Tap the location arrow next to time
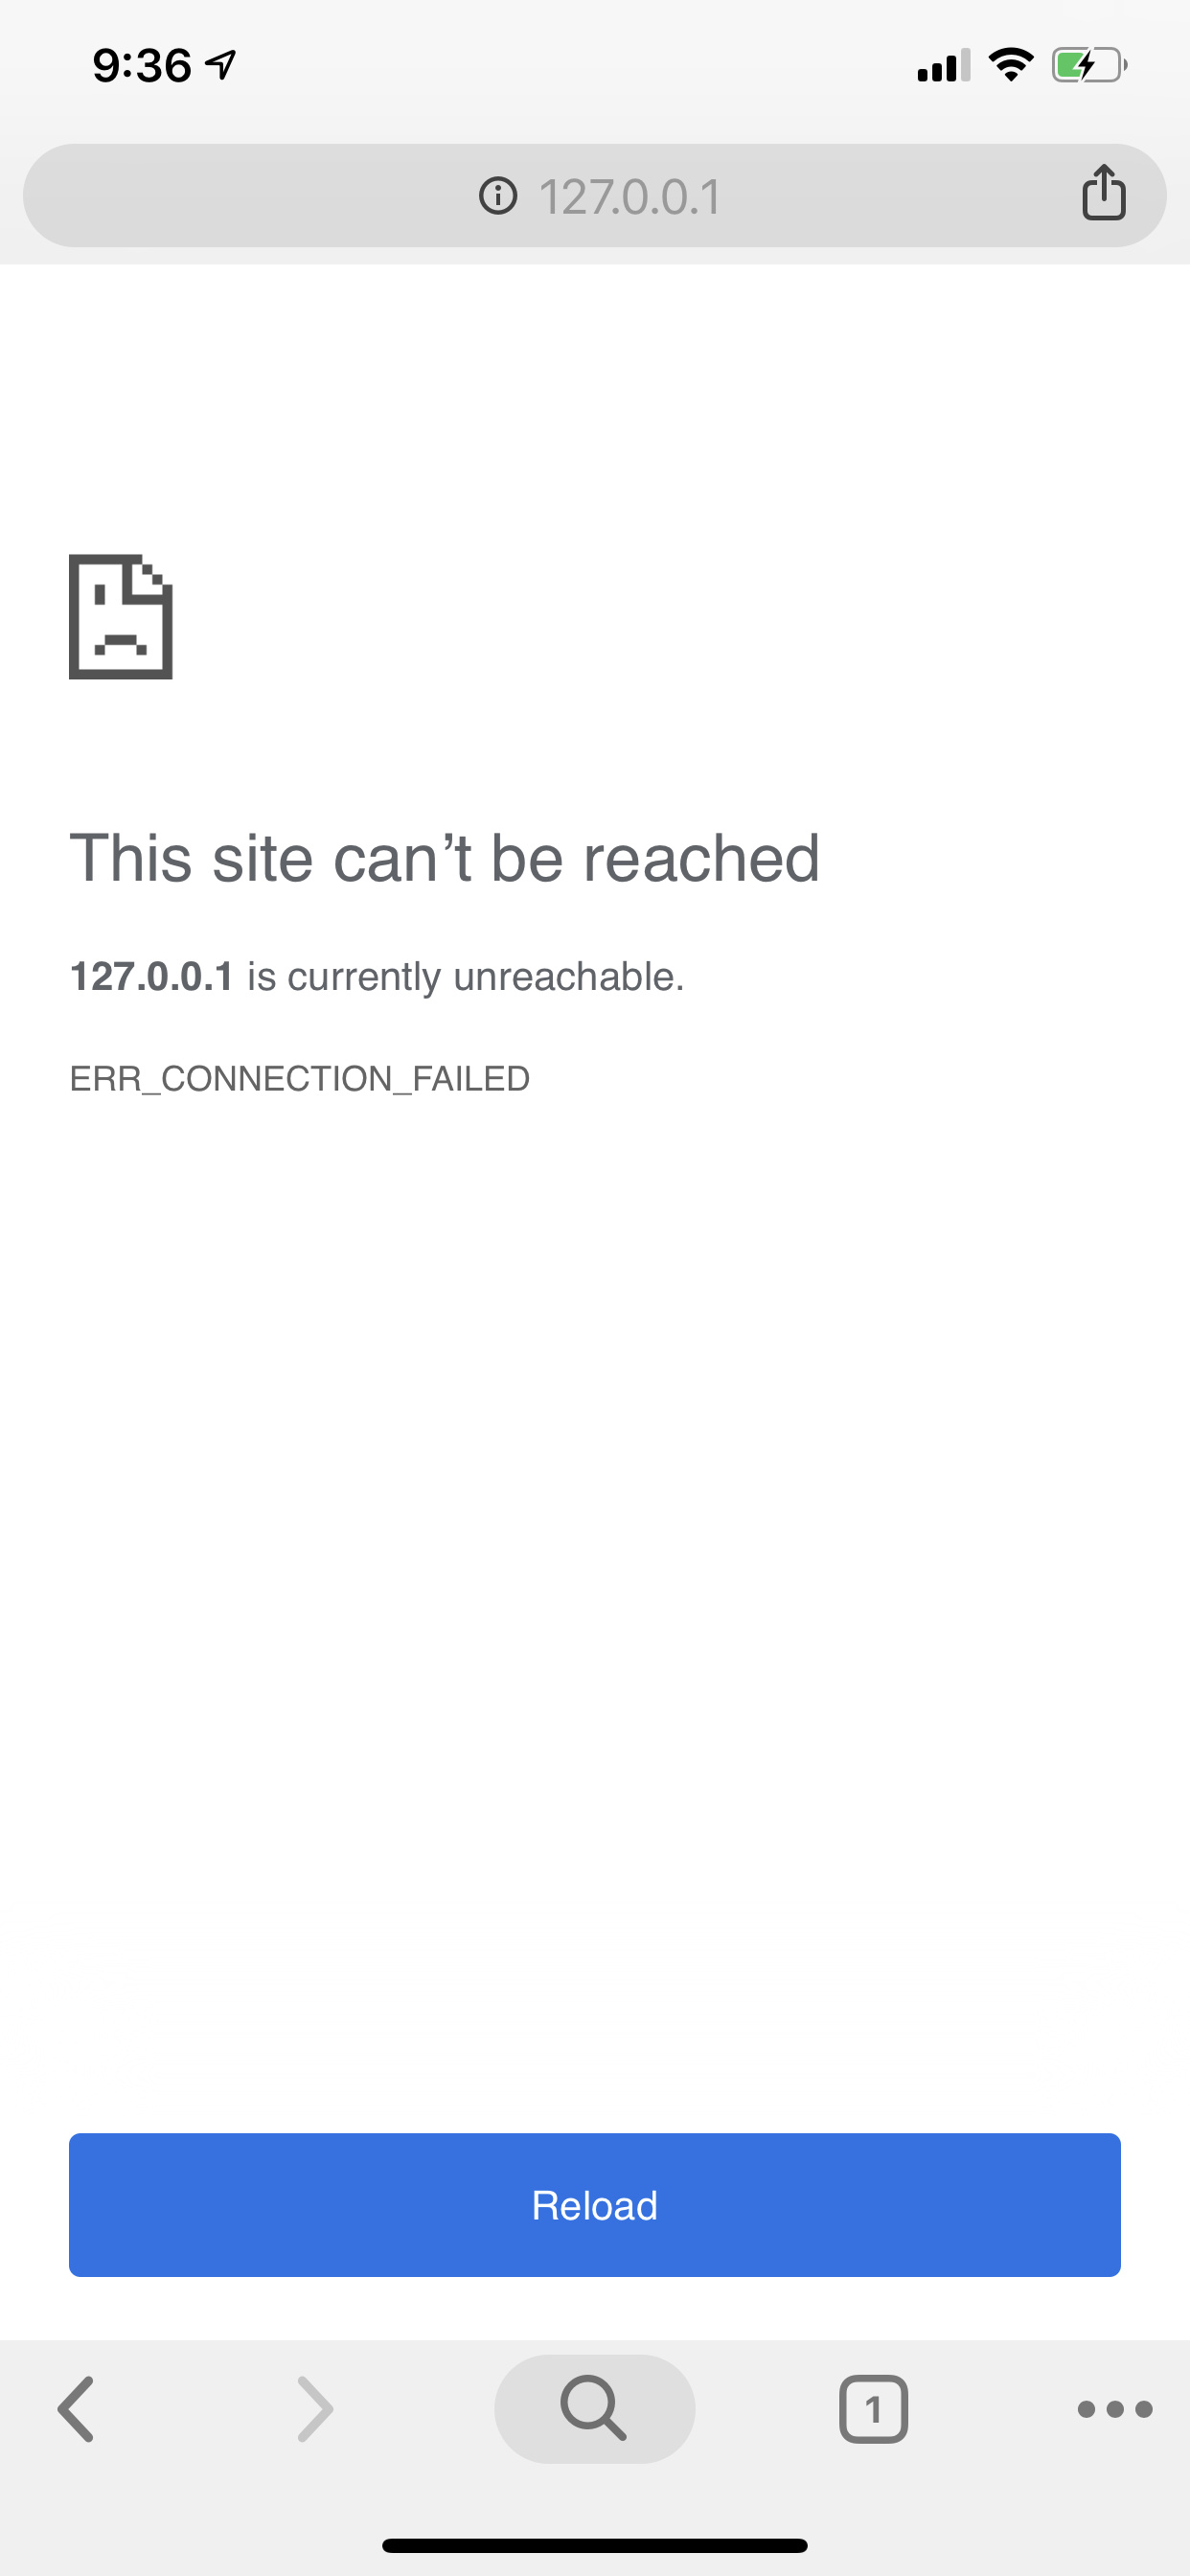This screenshot has width=1190, height=2576. pos(220,66)
